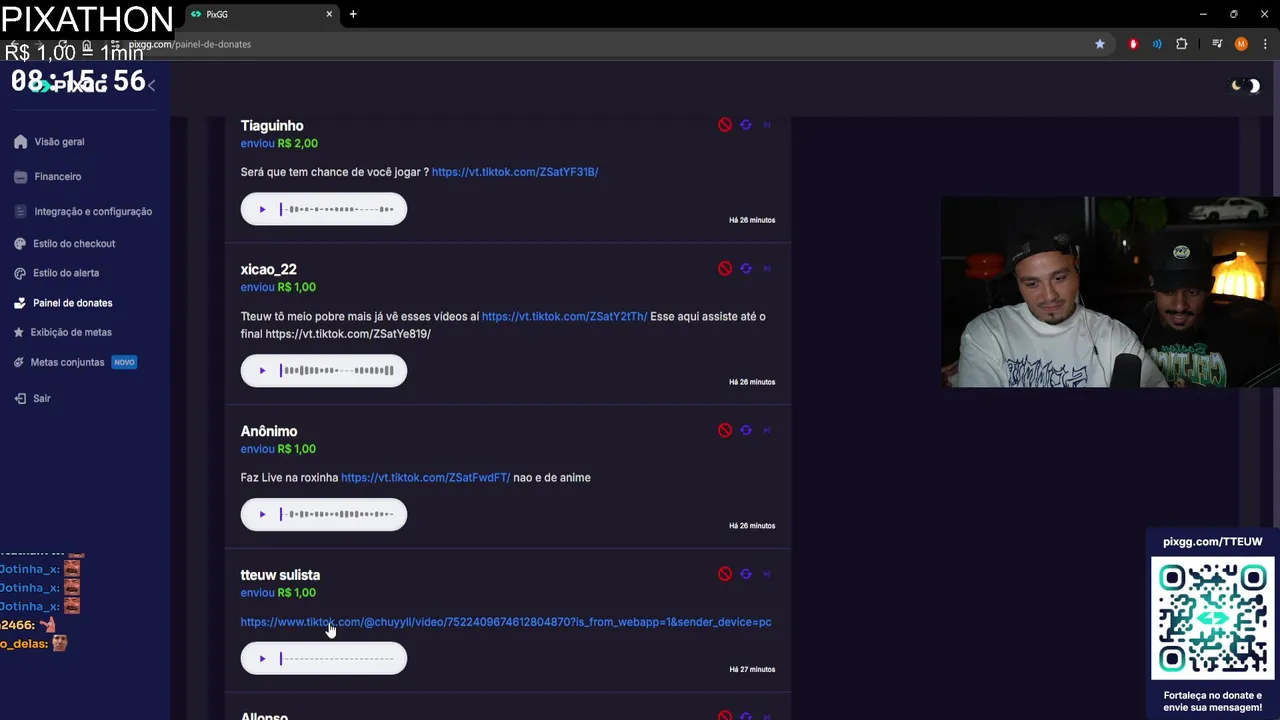Image resolution: width=1280 pixels, height=720 pixels.
Task: Seek within Tiaguinho's audio waveform
Action: pyautogui.click(x=337, y=209)
